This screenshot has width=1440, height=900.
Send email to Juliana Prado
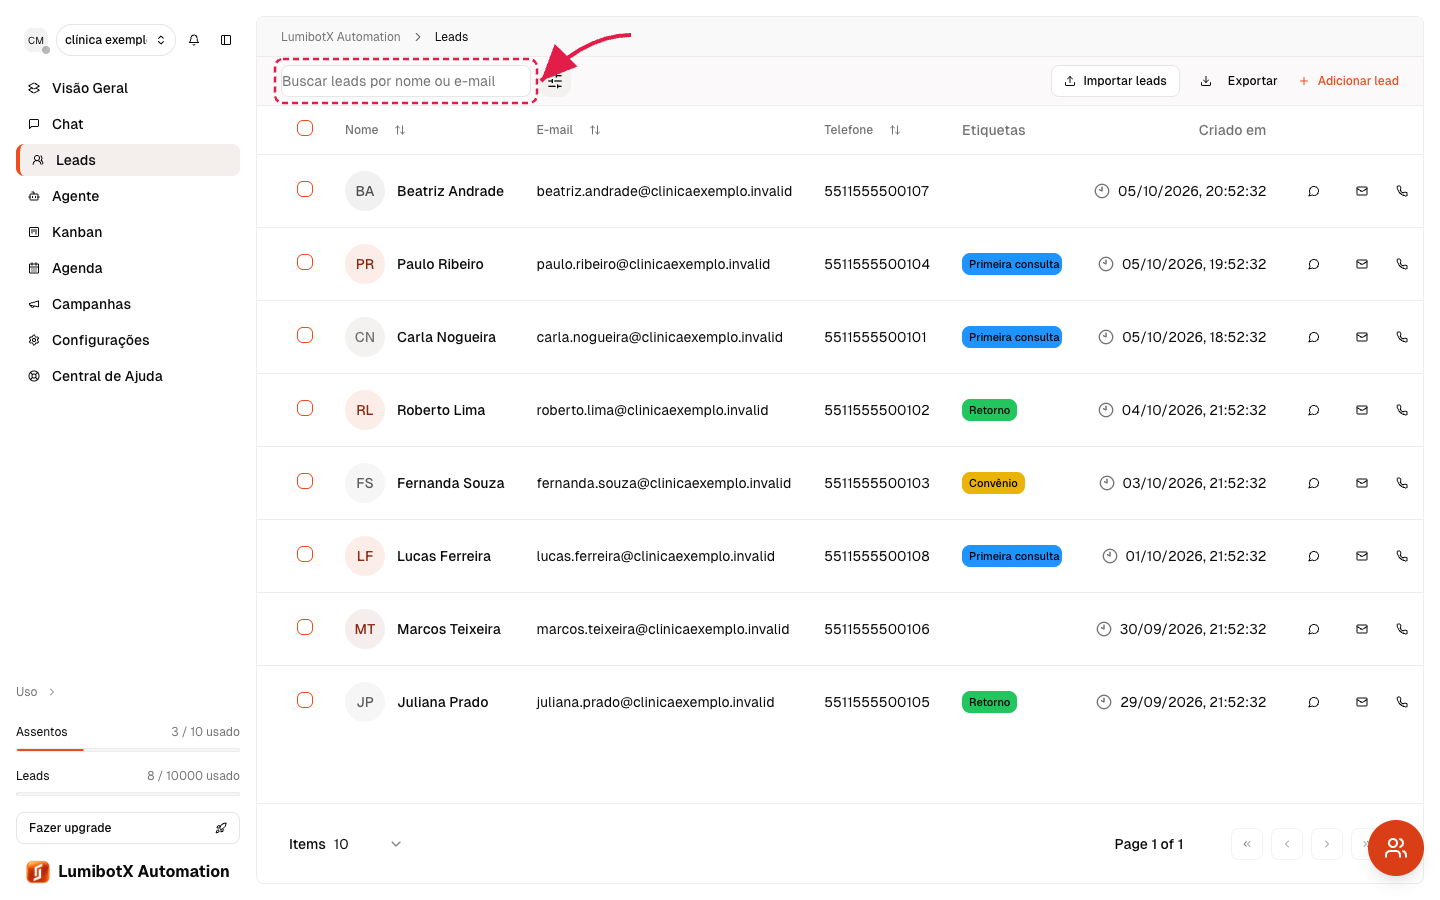(1362, 702)
